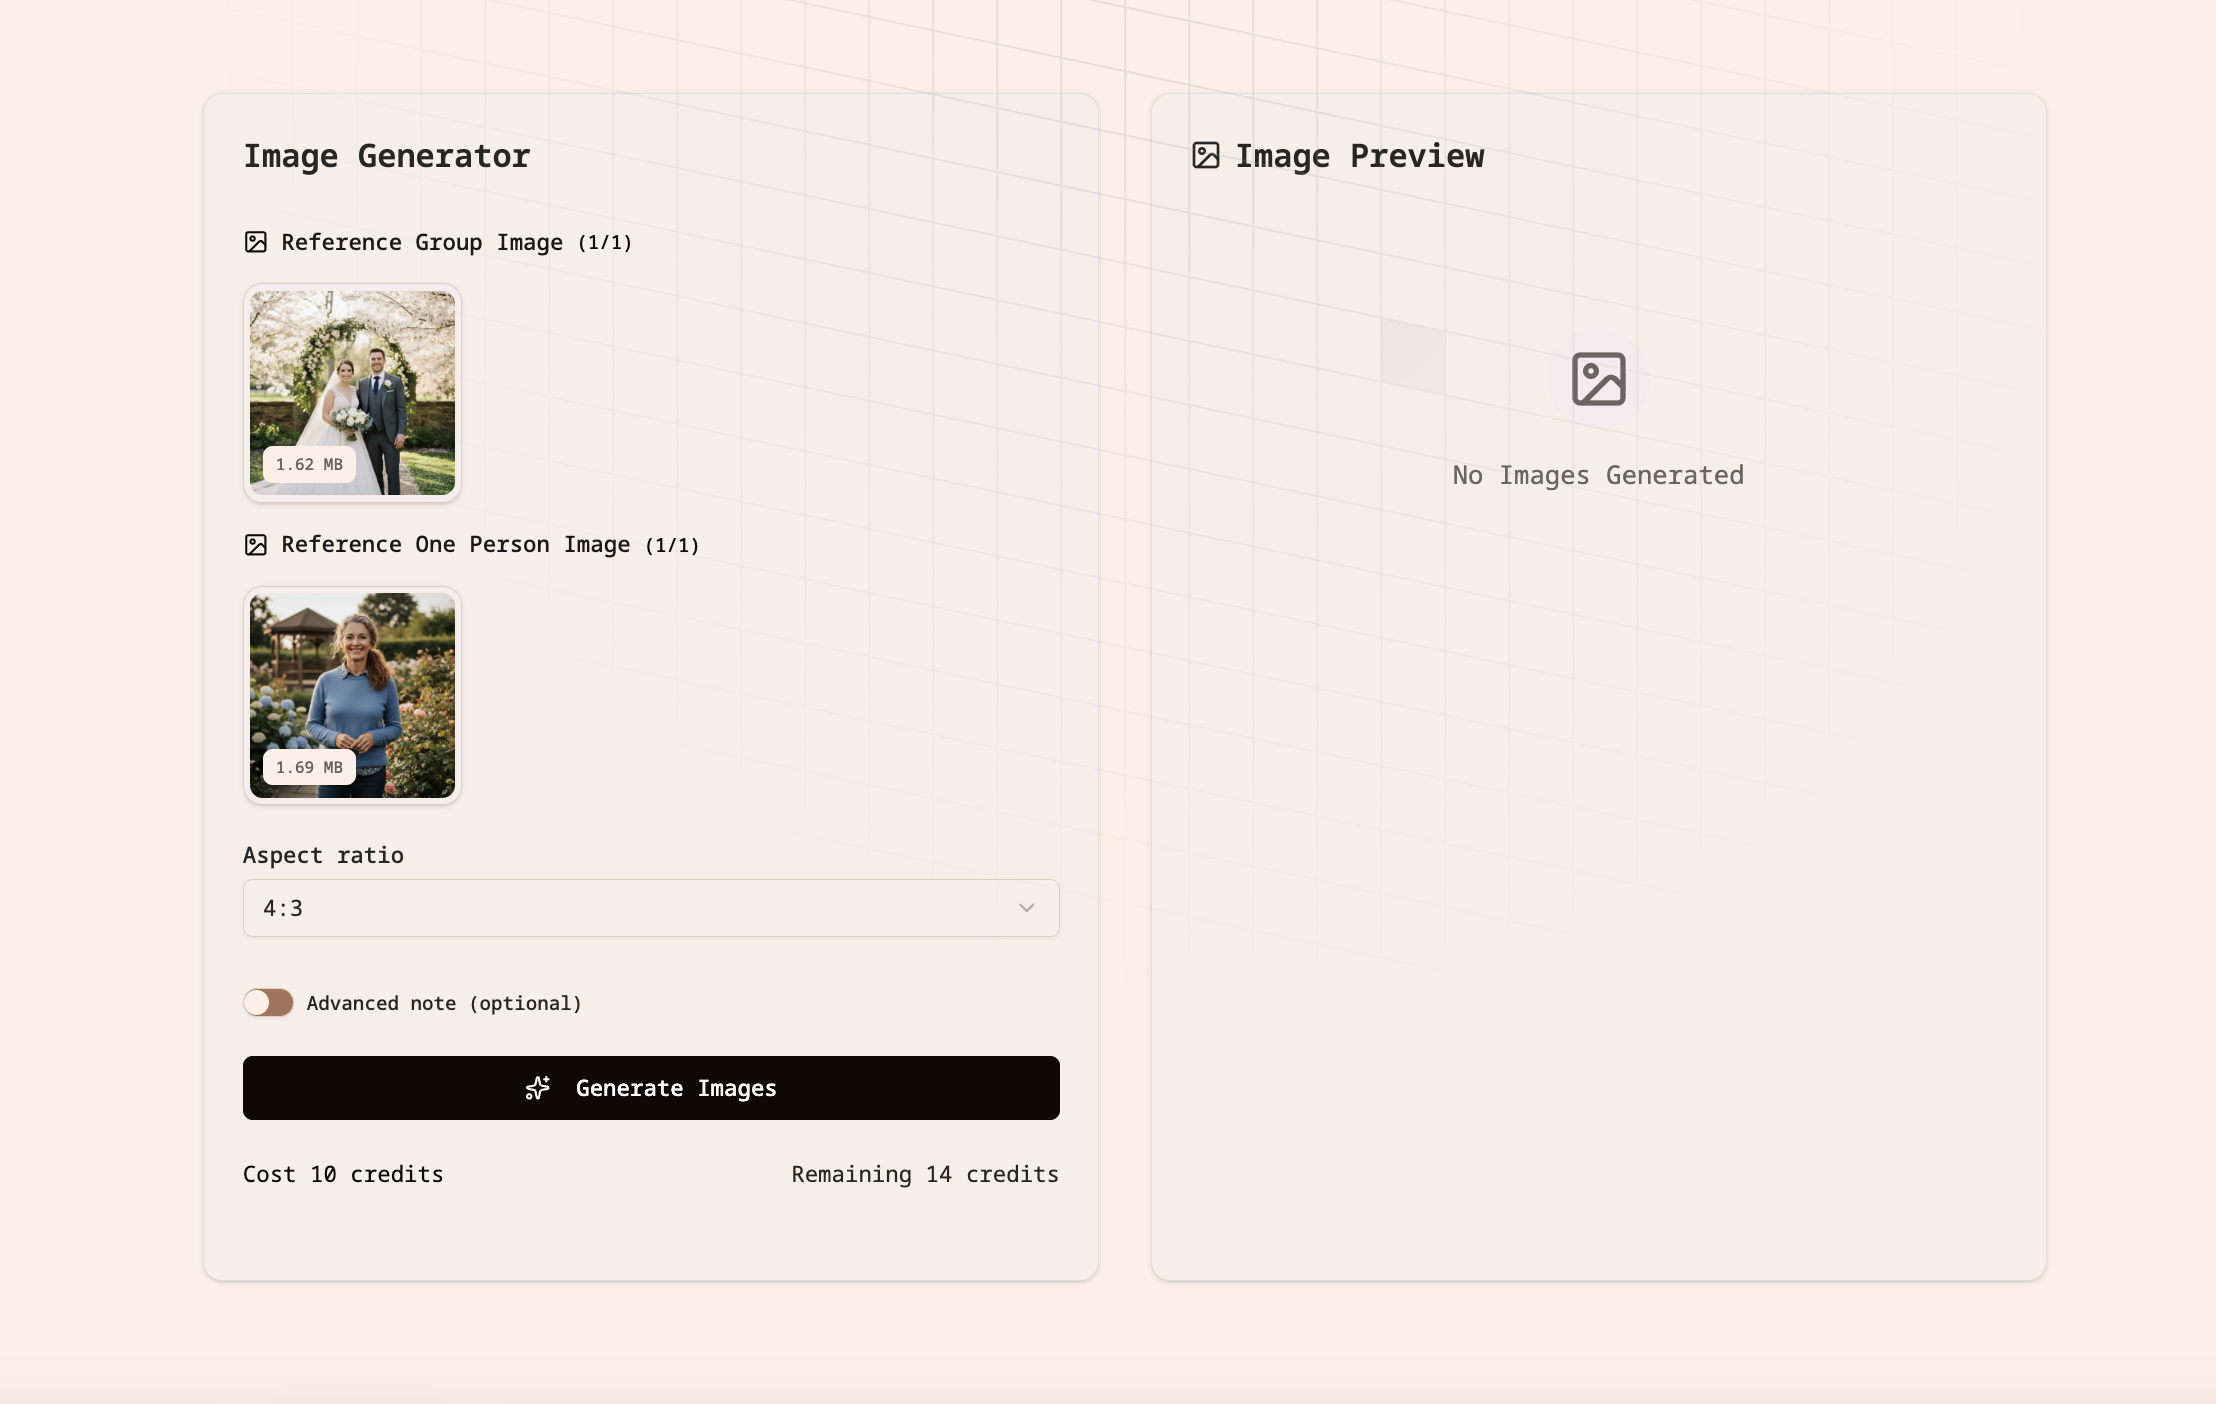2216x1404 pixels.
Task: Click the picture icon before Image Preview heading
Action: click(x=1206, y=156)
